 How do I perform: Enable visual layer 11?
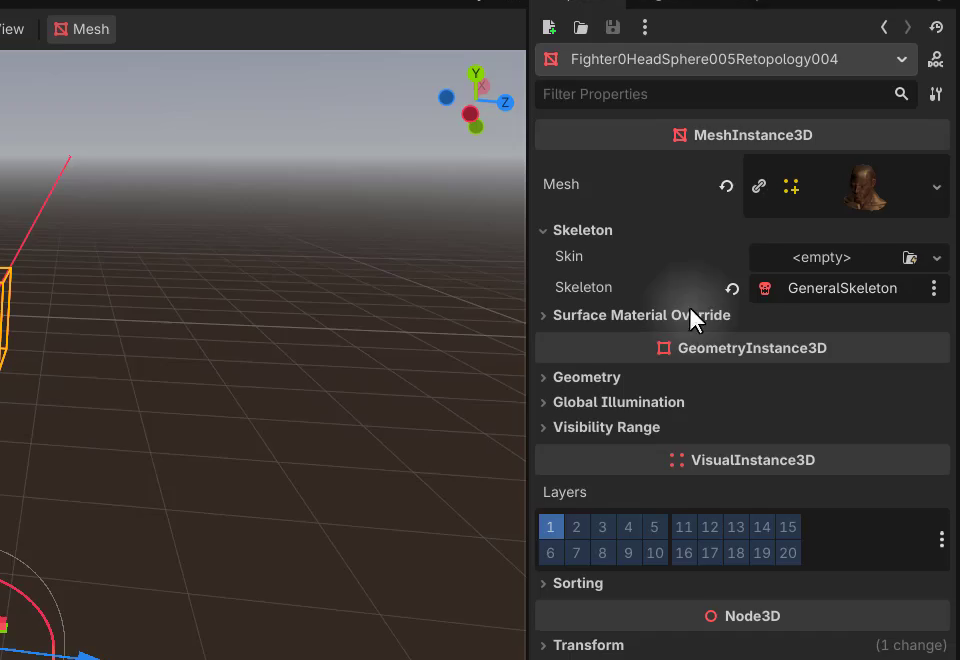coord(684,527)
